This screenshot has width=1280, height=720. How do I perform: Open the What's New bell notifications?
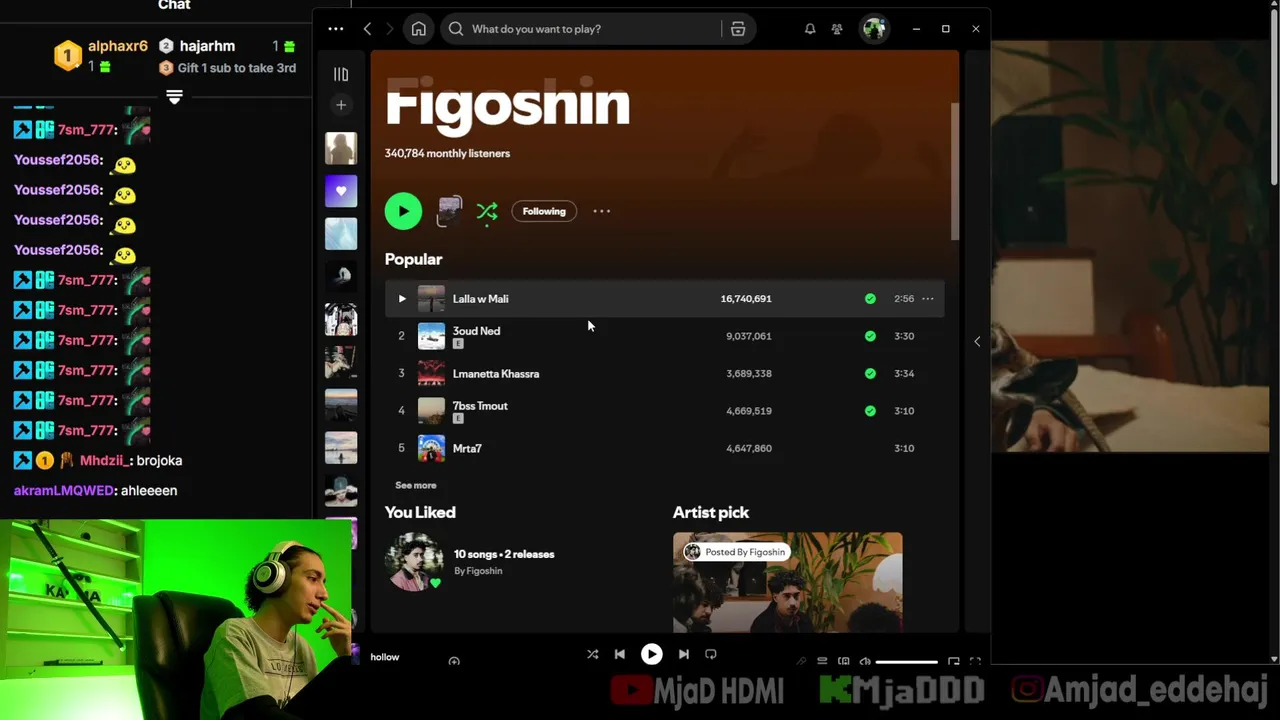coord(810,29)
